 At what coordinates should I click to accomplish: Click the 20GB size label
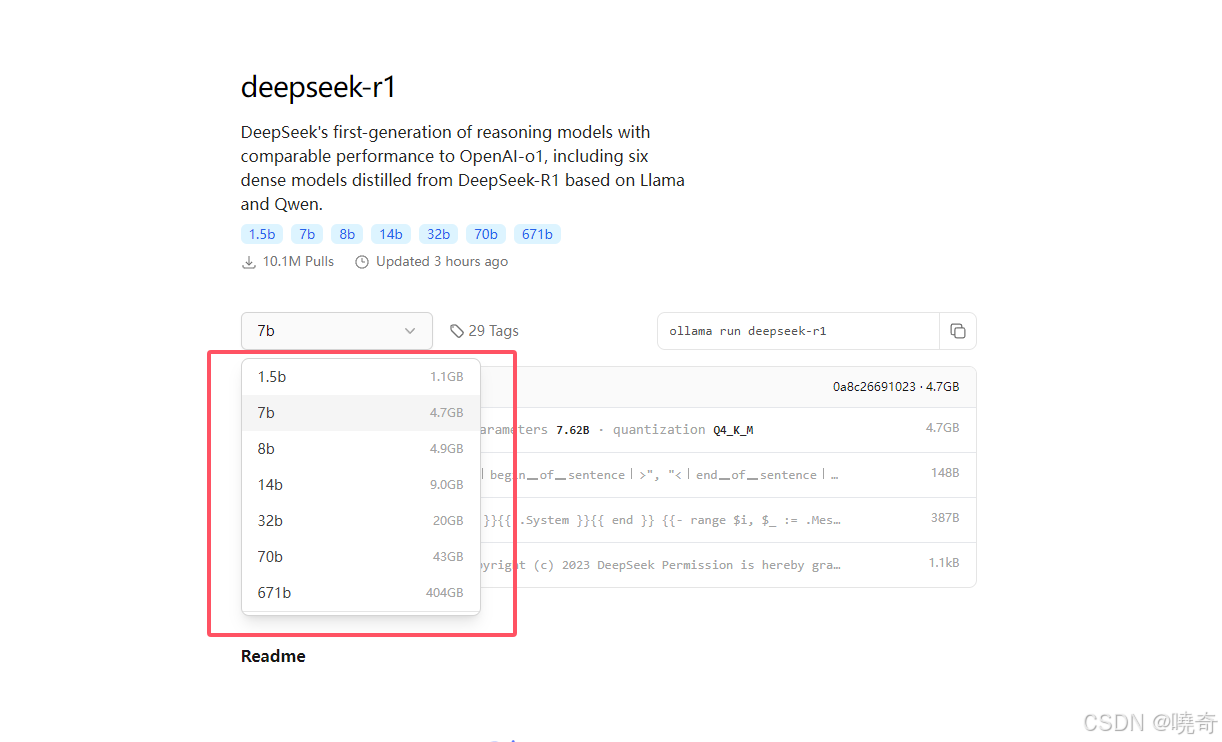448,521
